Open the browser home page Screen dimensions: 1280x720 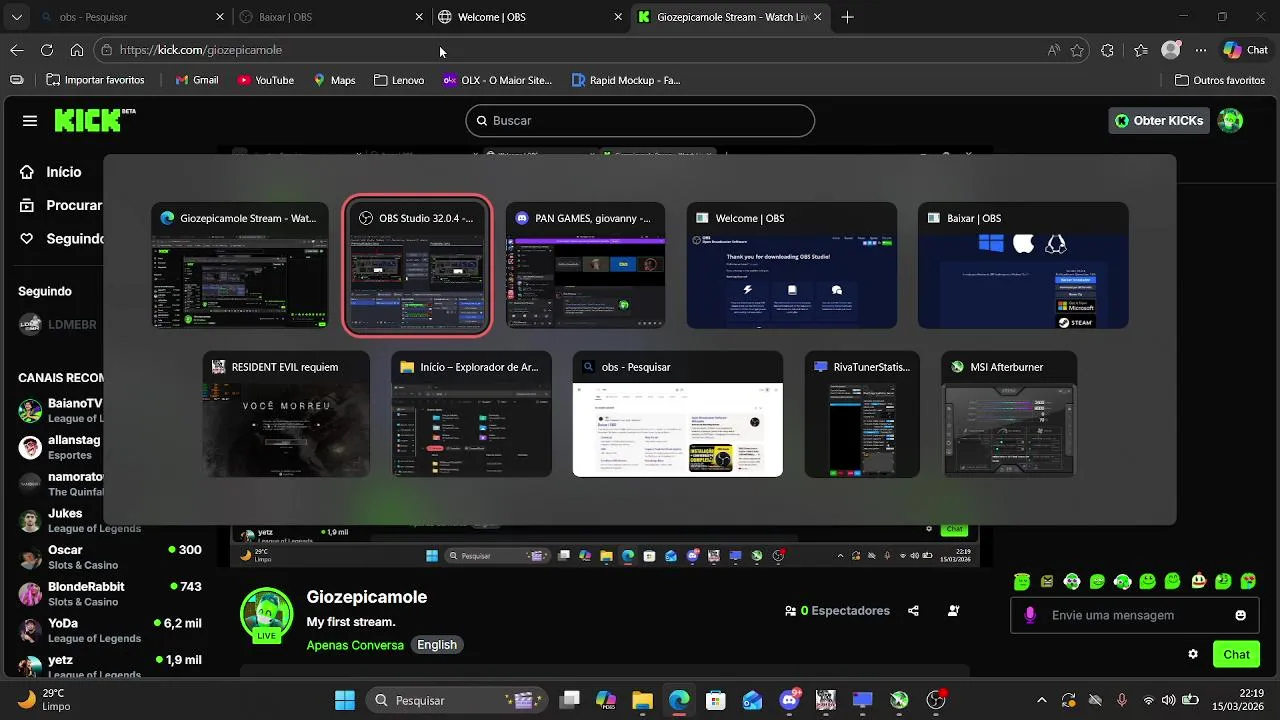tap(77, 50)
